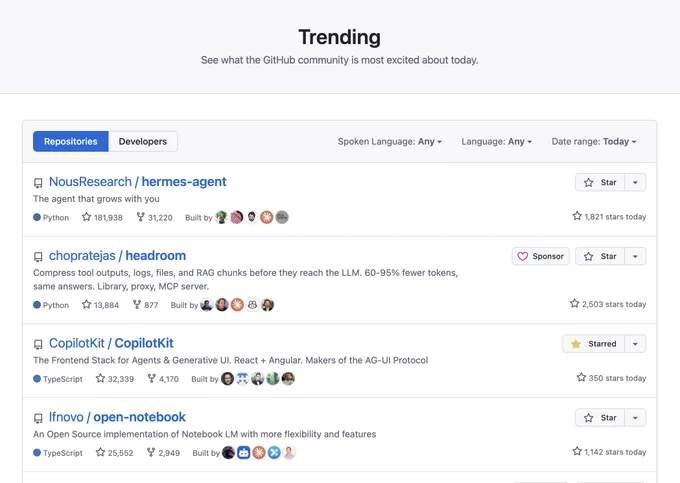Open fourth contributor avatar in headroom row

tap(252, 305)
